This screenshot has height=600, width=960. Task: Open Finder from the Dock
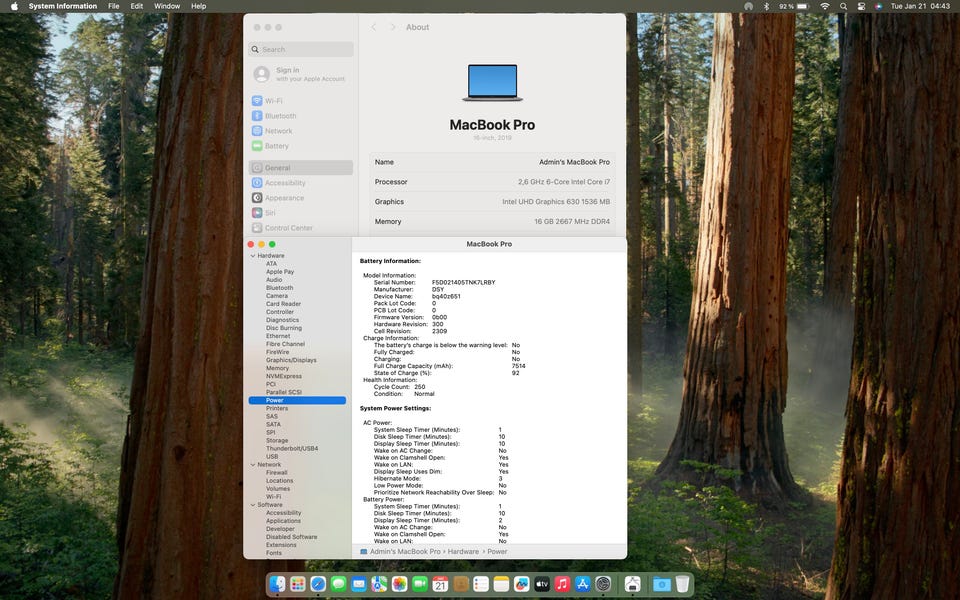pyautogui.click(x=277, y=584)
